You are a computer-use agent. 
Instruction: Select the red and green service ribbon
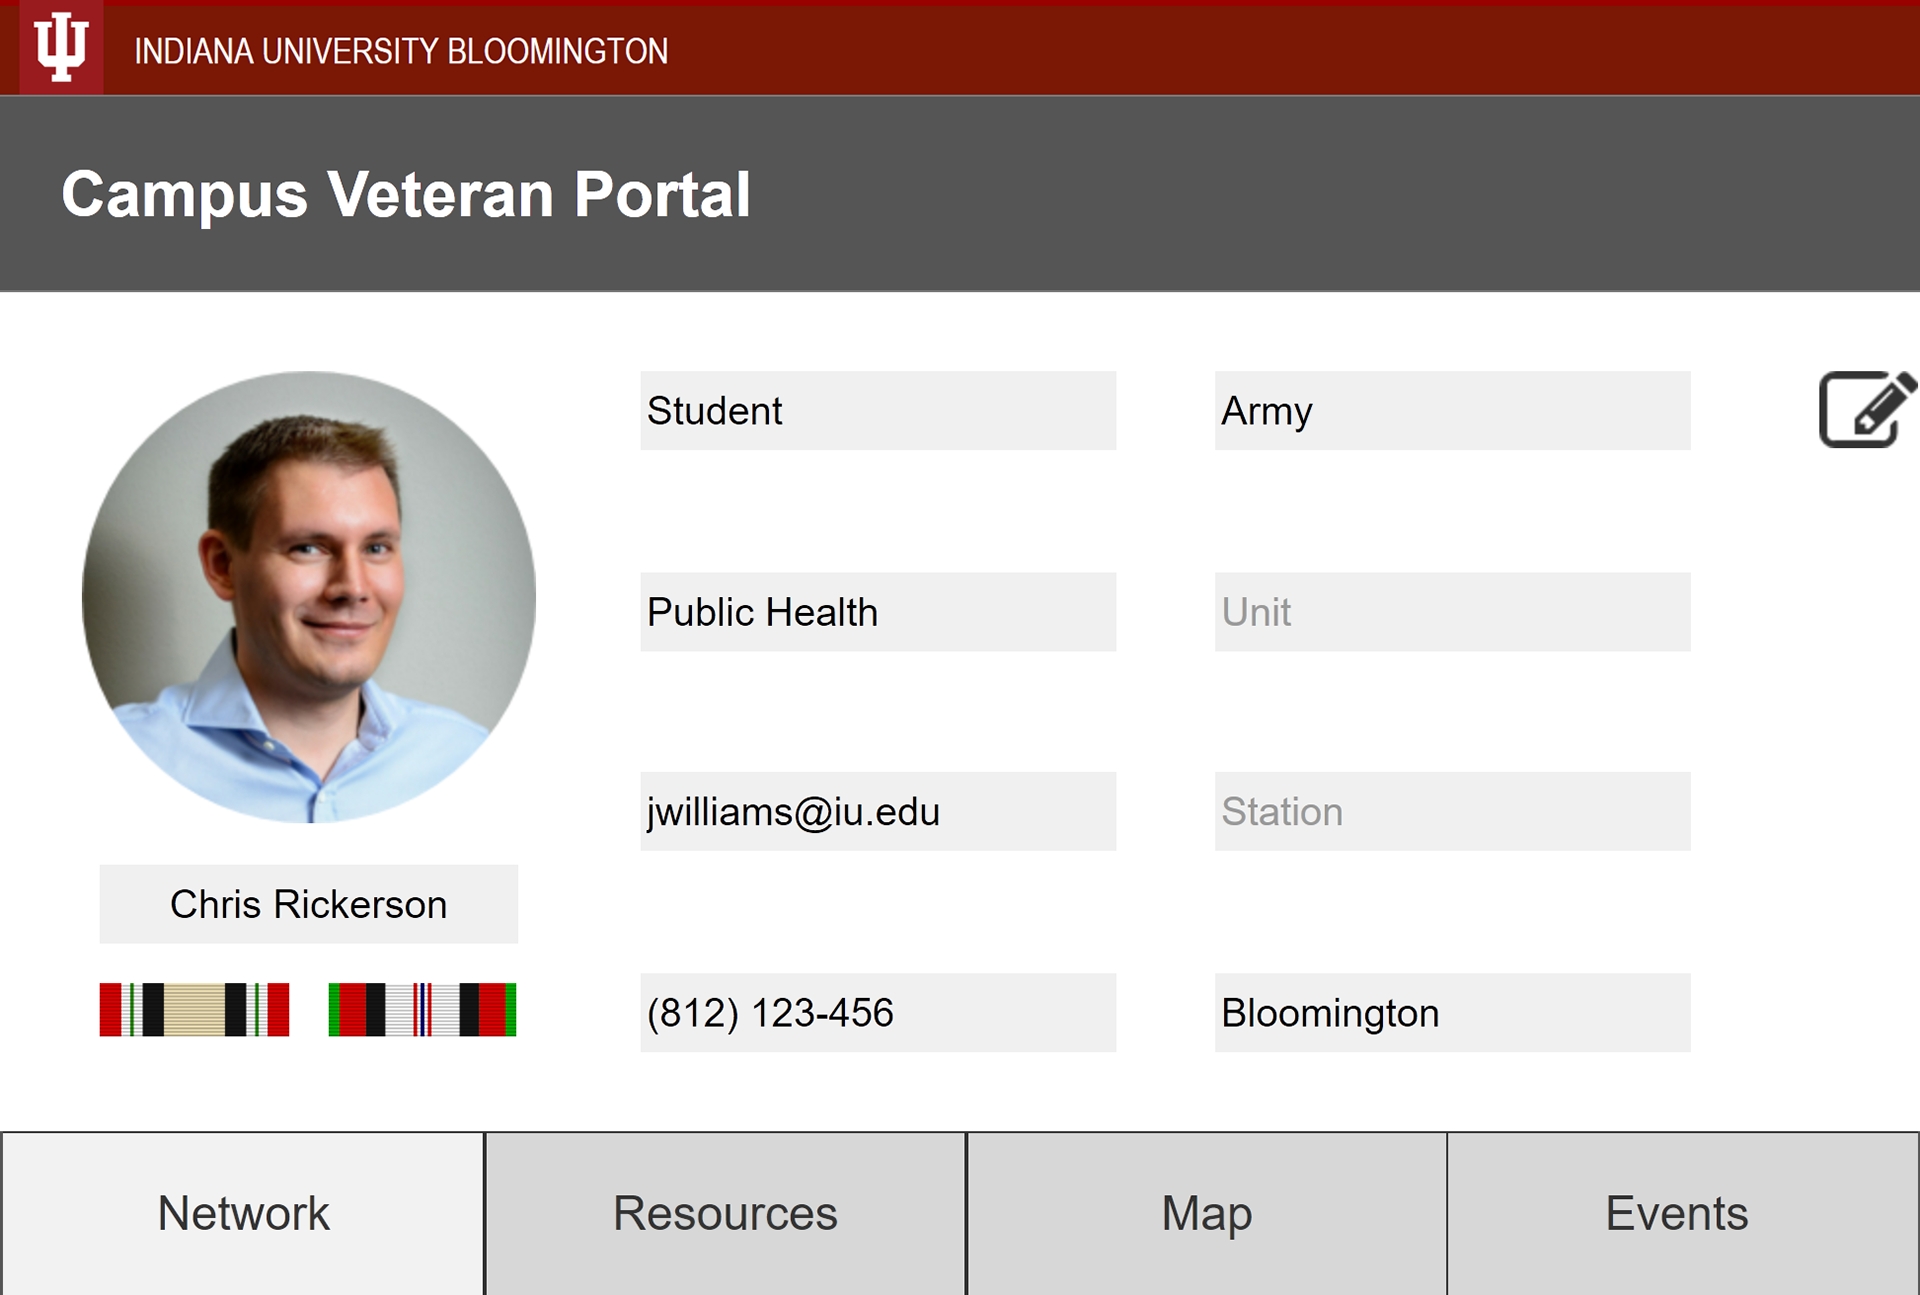click(422, 1010)
